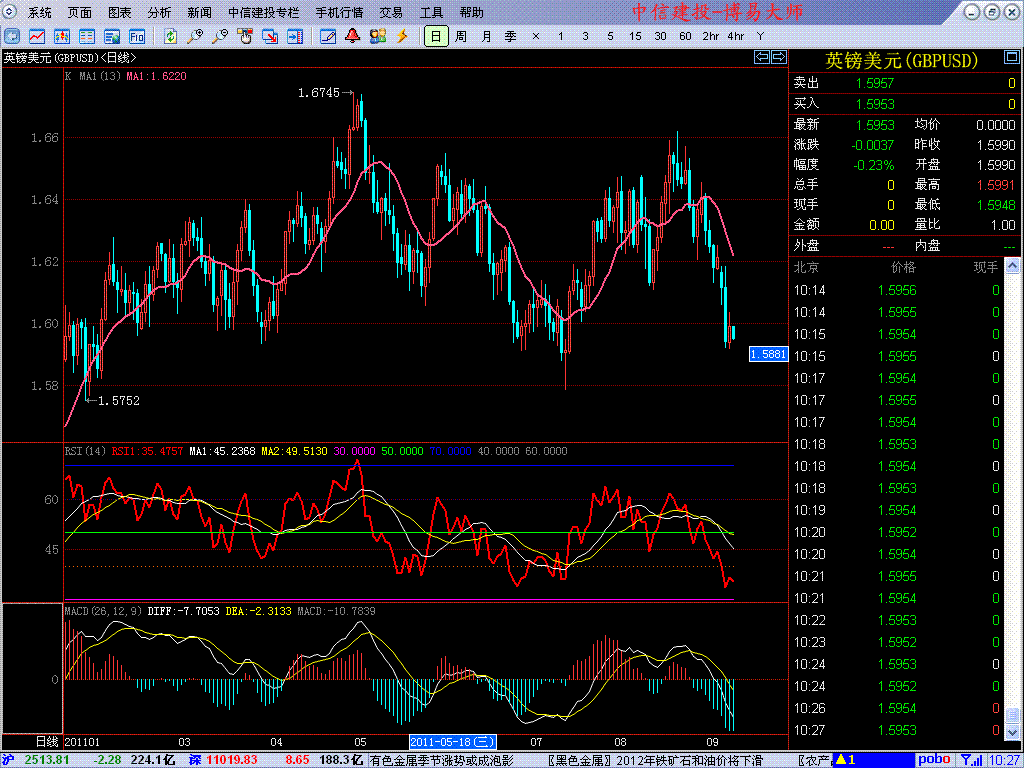Select the 2hr period
The image size is (1024, 768).
711,37
